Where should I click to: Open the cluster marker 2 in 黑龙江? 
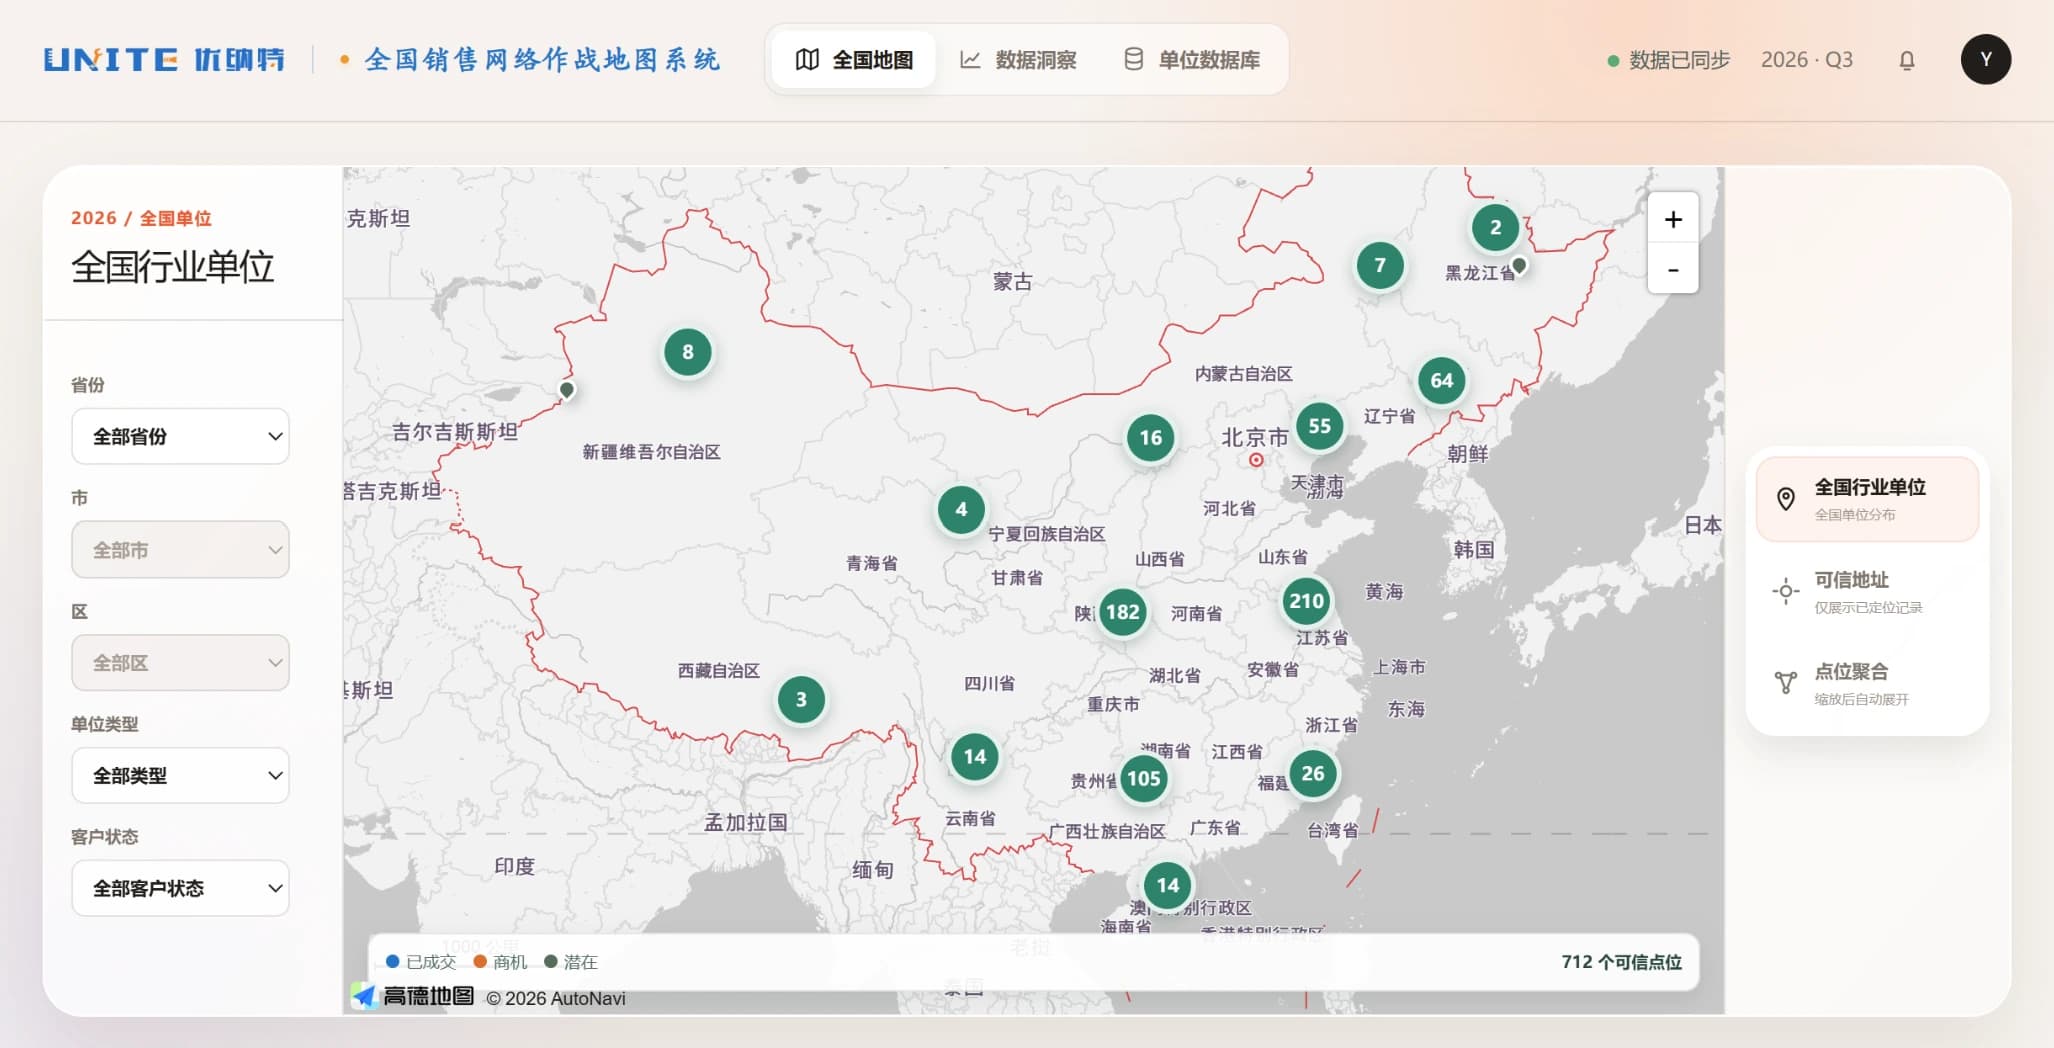click(1495, 227)
